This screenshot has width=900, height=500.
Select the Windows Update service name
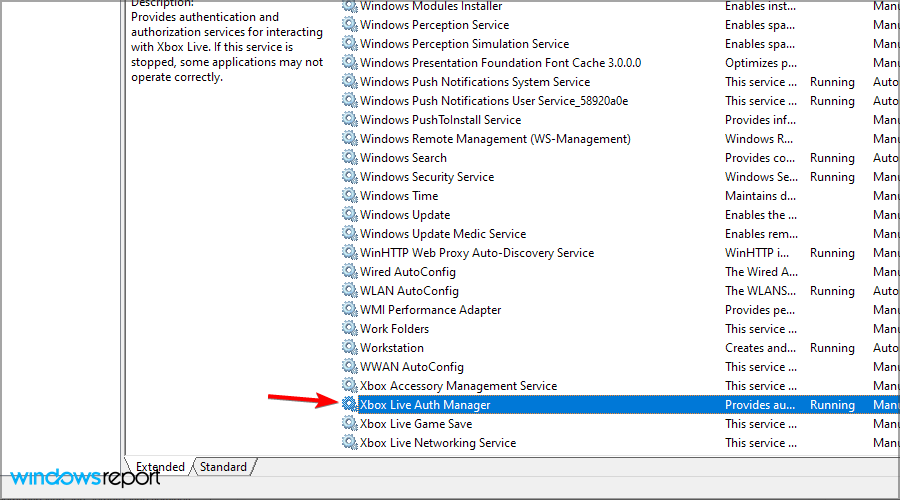tap(405, 215)
